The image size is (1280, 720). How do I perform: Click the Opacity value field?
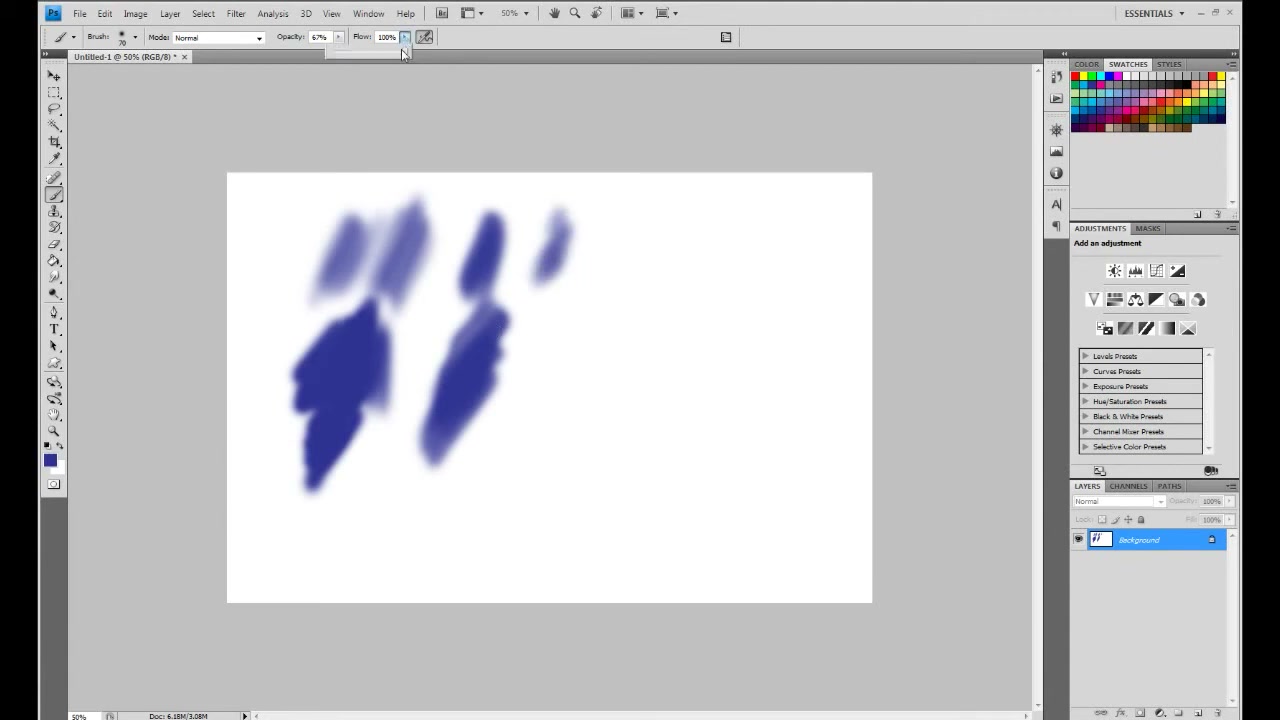tap(319, 37)
